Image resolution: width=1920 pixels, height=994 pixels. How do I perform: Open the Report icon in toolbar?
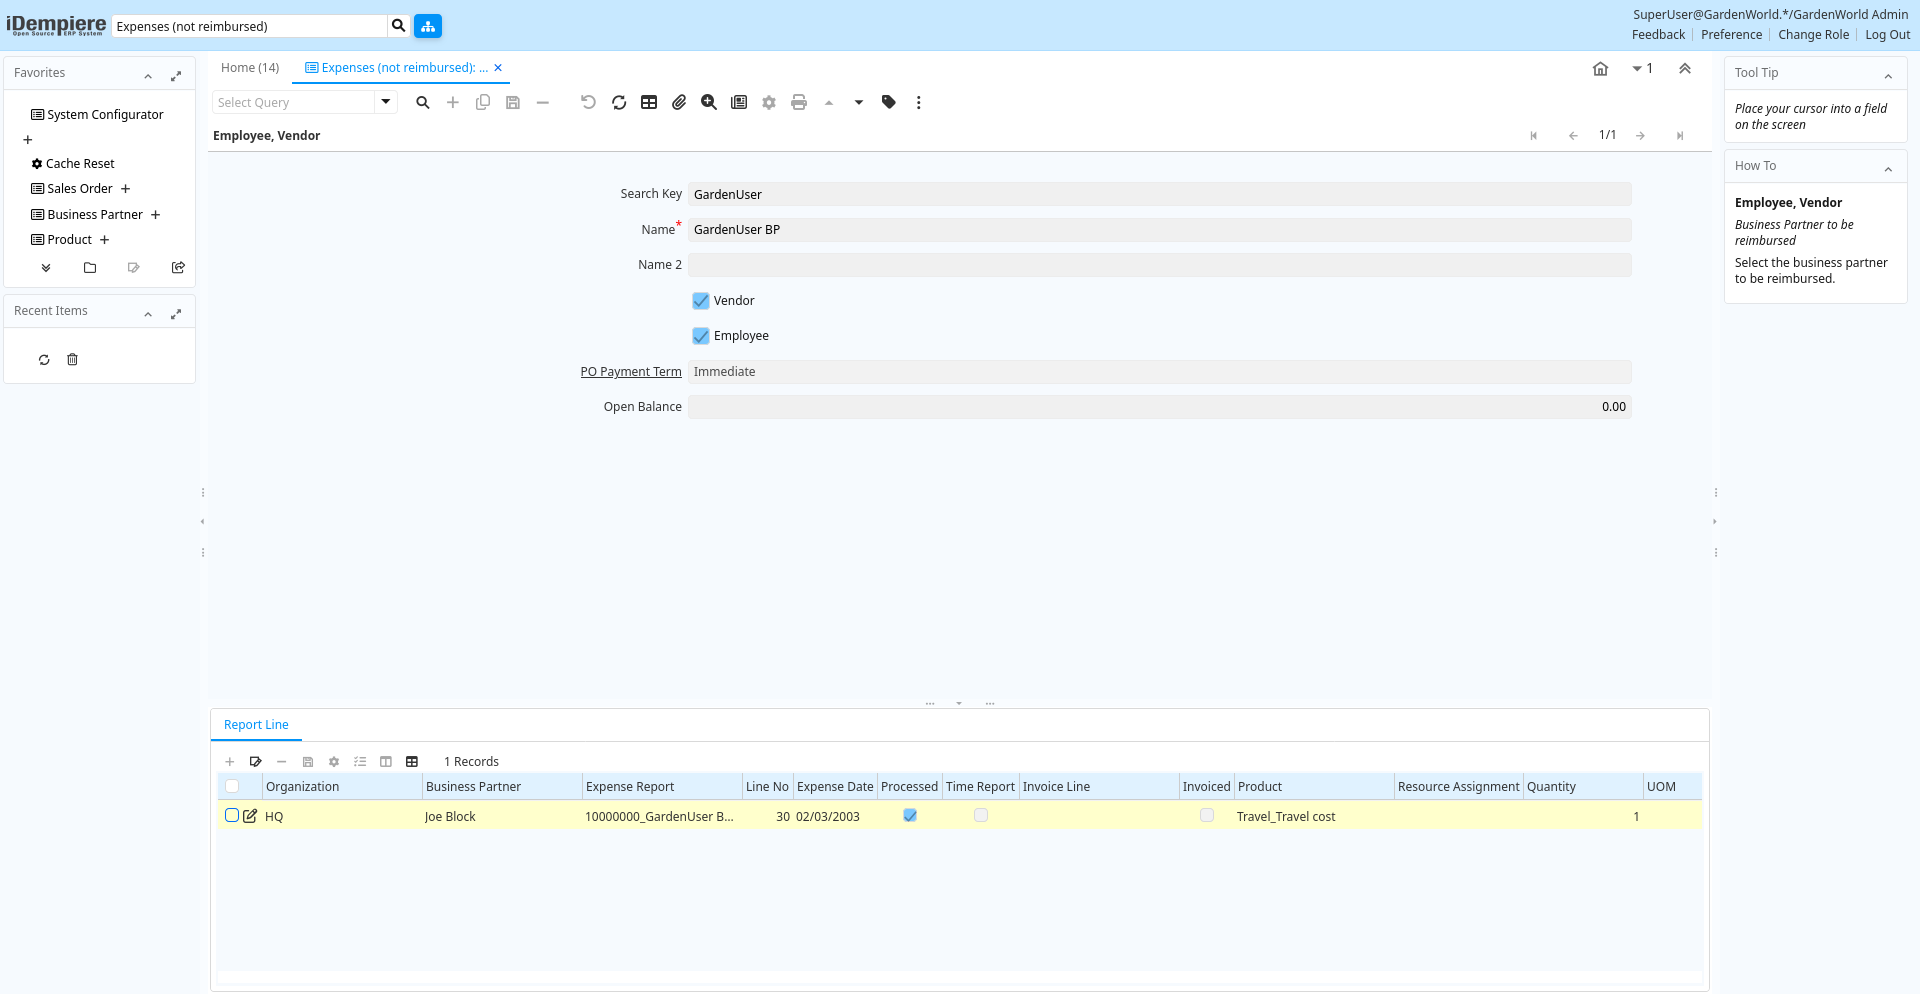point(739,102)
